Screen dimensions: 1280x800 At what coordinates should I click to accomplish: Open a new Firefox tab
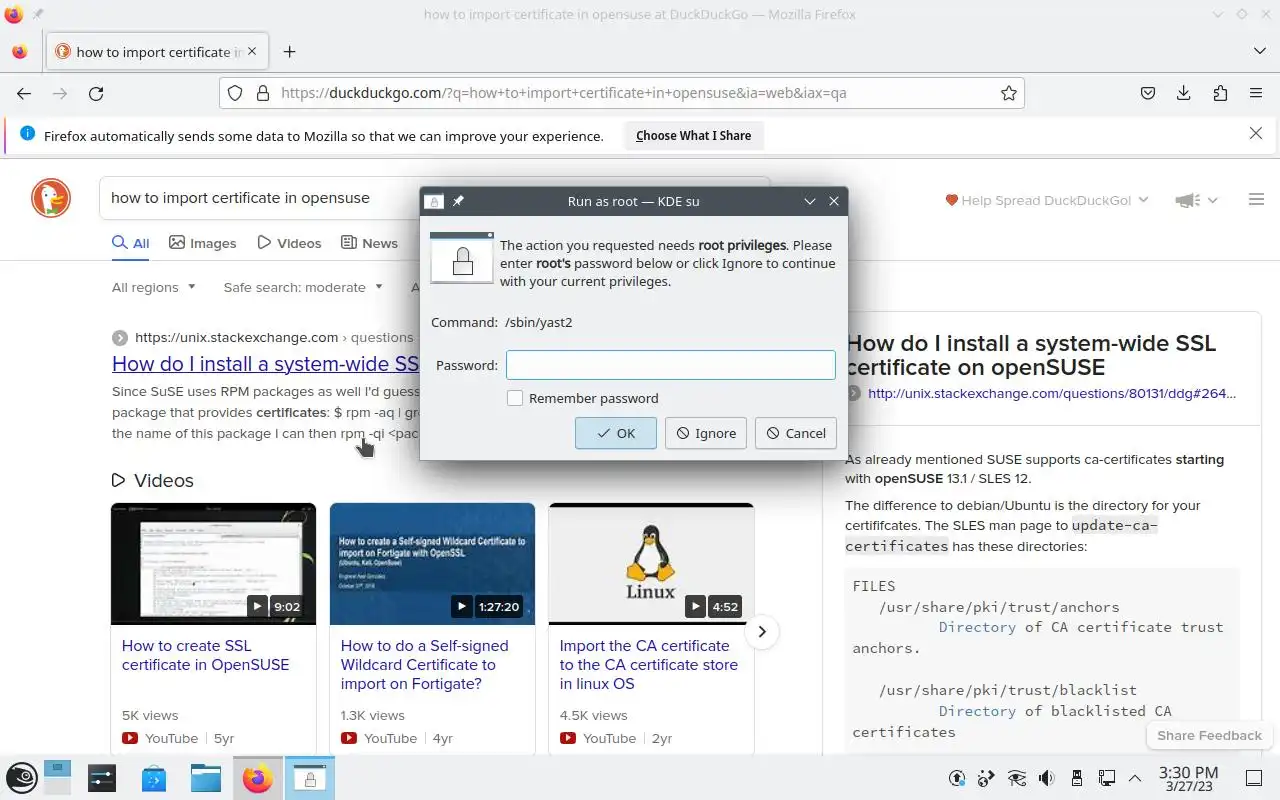(x=289, y=52)
